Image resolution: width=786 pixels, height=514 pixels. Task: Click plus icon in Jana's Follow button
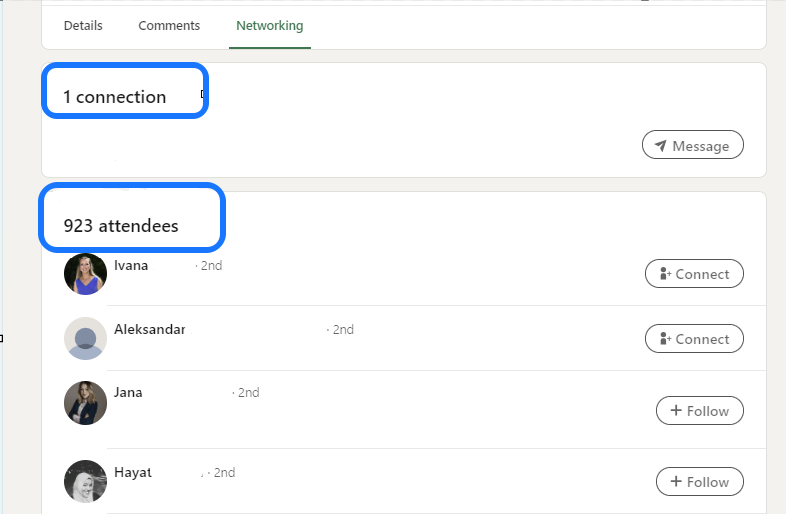[676, 411]
